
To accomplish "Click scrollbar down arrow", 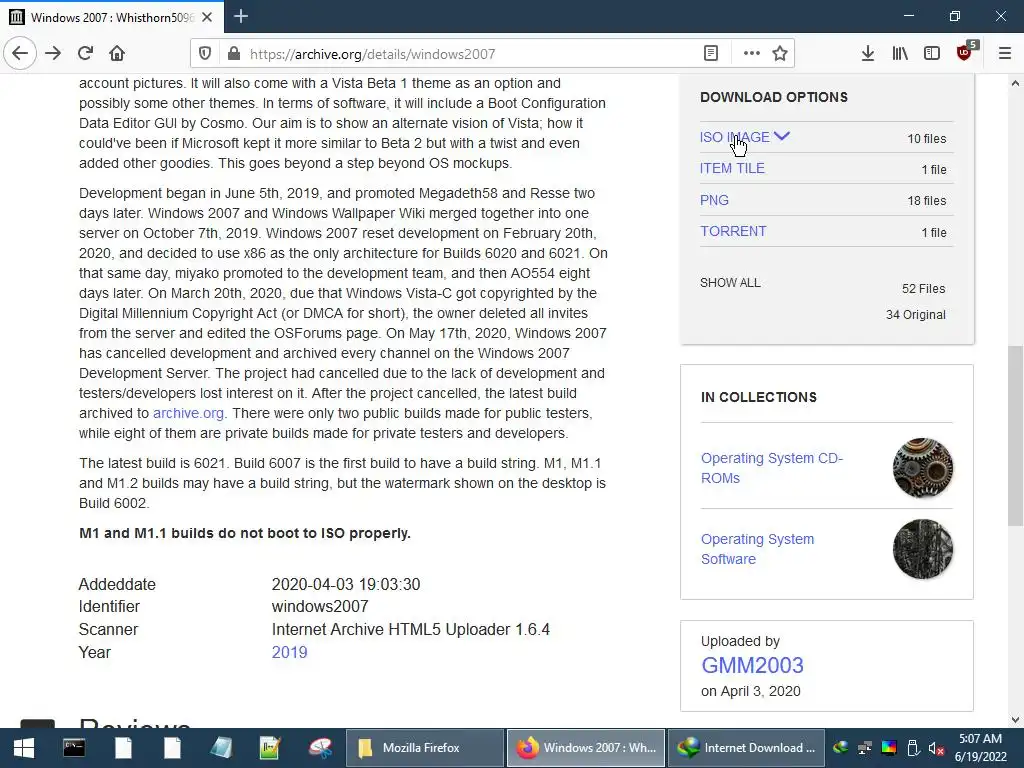I will 1015,720.
